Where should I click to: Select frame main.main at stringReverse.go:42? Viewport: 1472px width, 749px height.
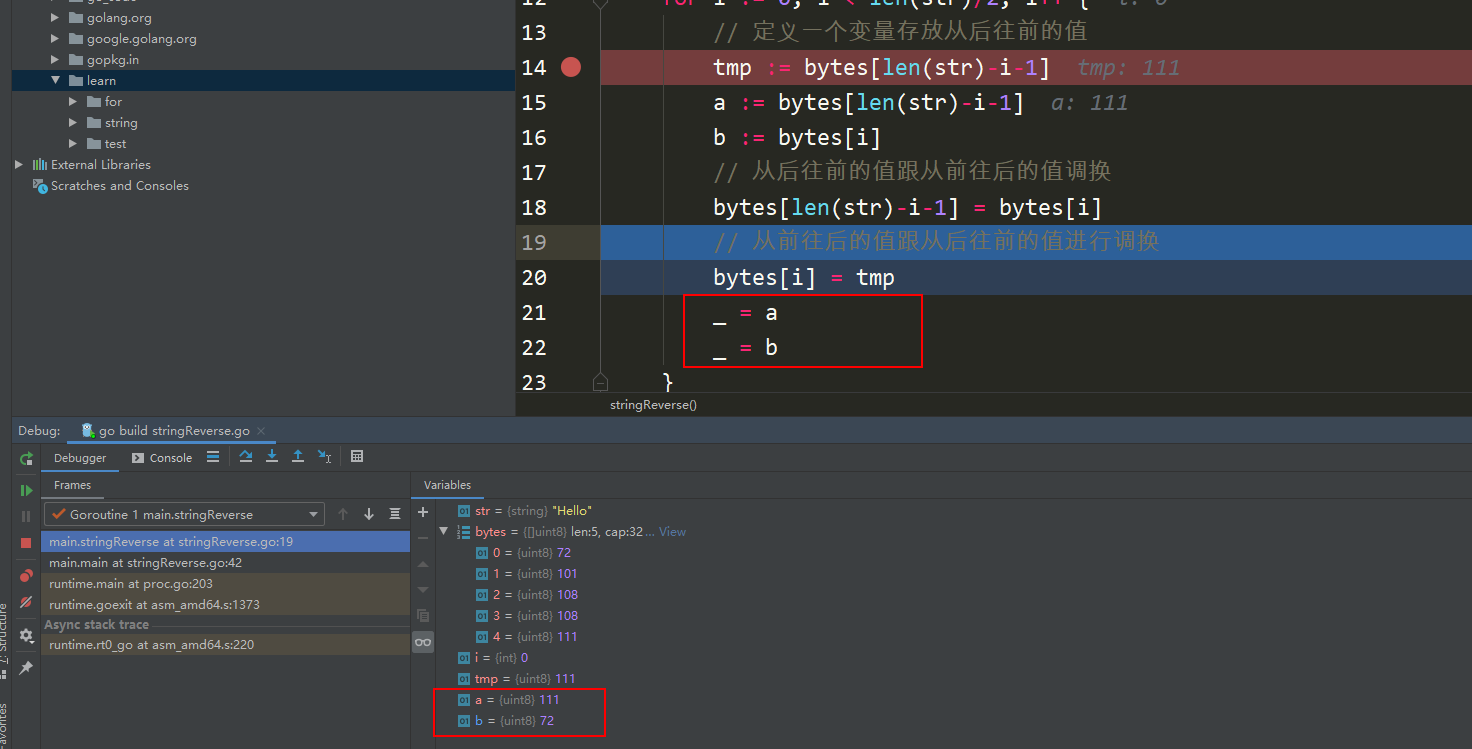point(226,563)
